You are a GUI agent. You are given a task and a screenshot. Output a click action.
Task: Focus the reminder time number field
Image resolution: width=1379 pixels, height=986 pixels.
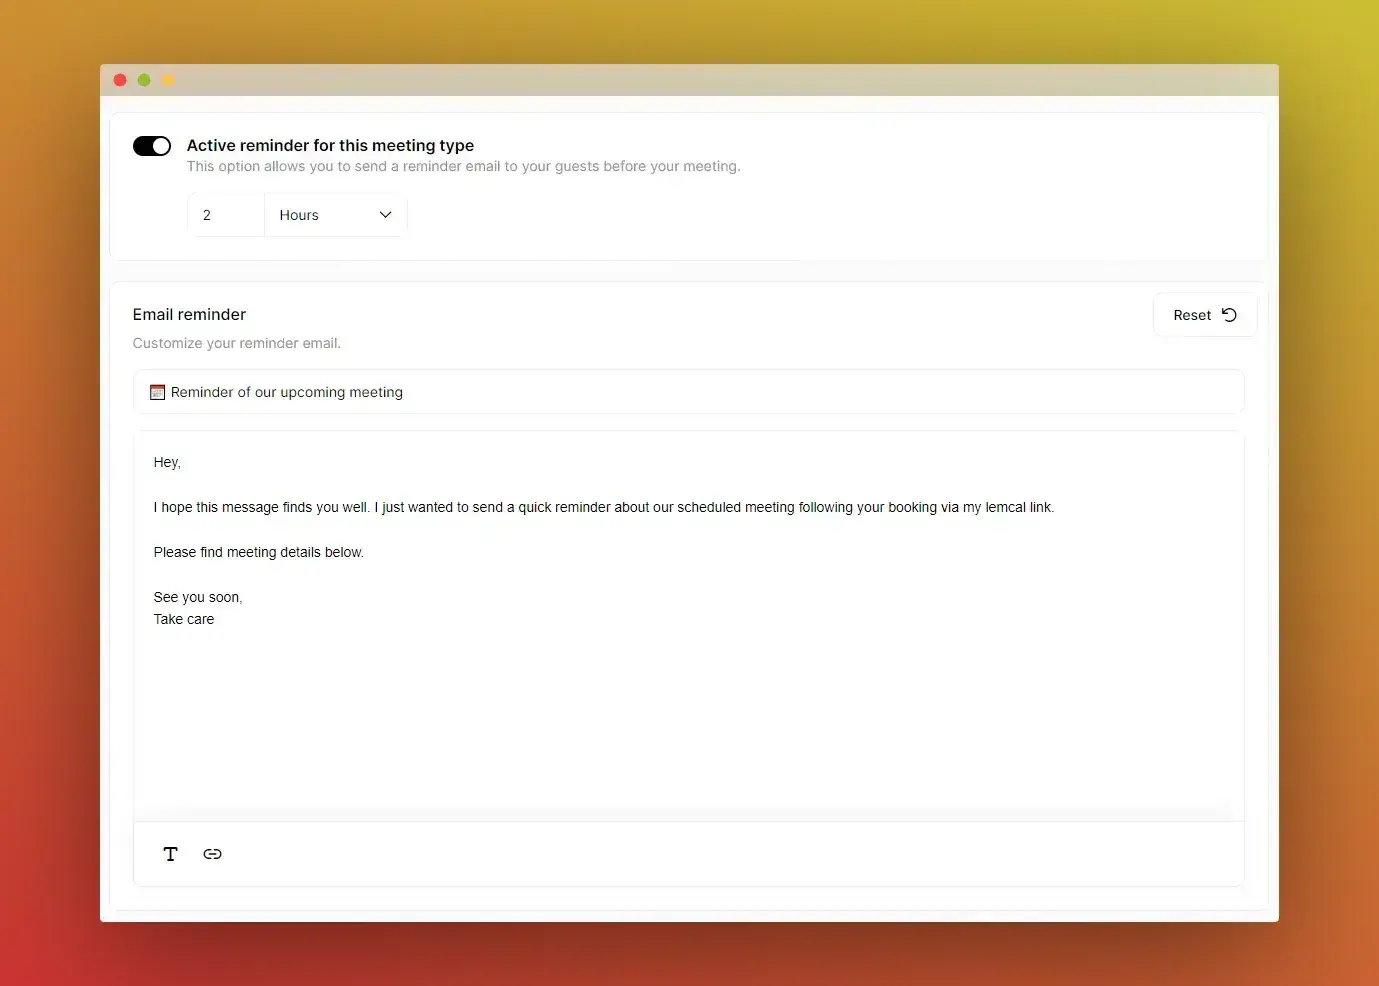pyautogui.click(x=226, y=215)
